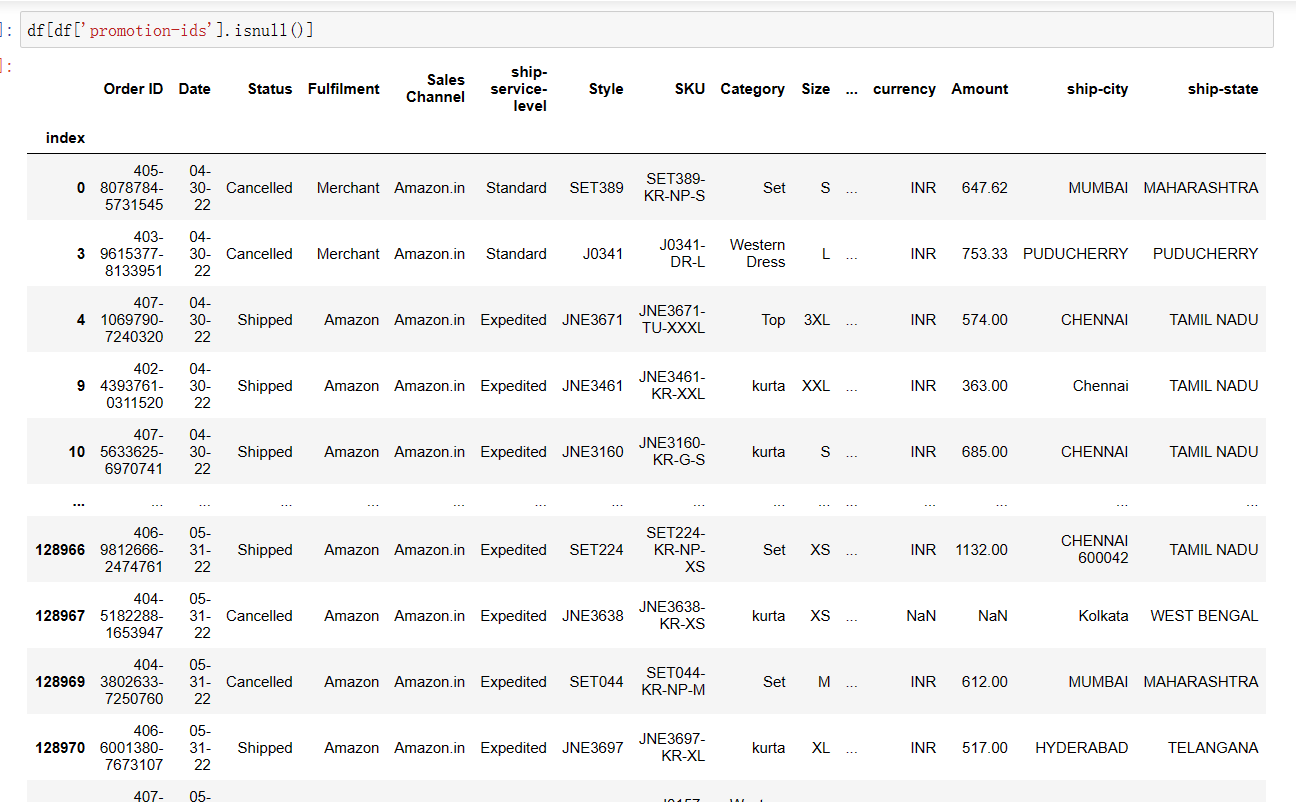Click the SKU column header

[689, 89]
